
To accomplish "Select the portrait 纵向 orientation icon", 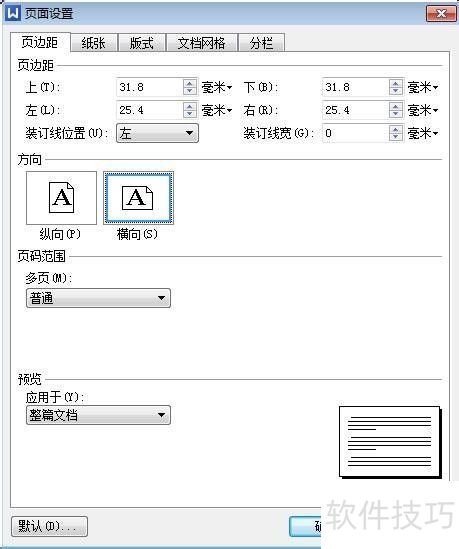I will [61, 198].
